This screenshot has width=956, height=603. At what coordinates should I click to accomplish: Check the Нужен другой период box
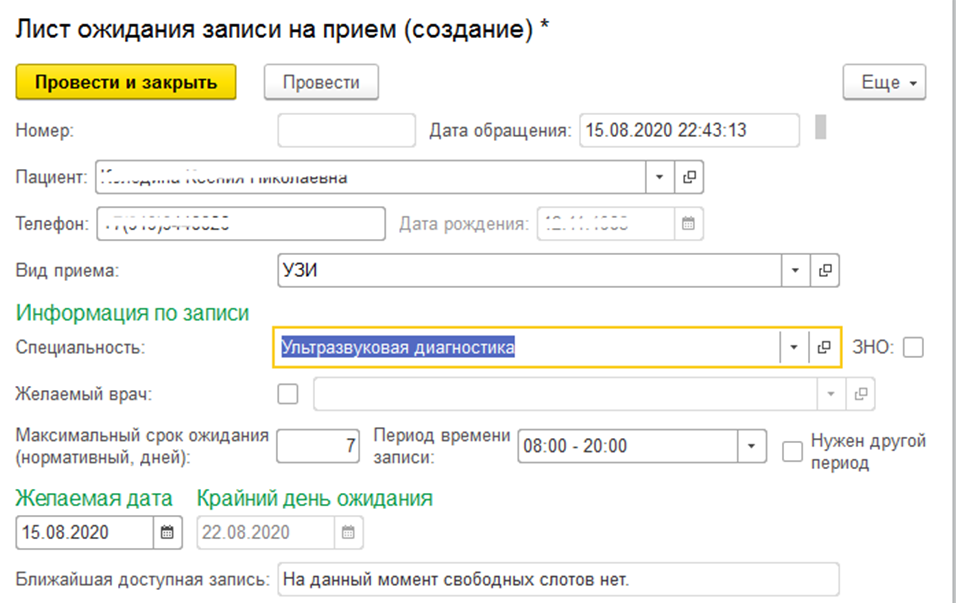(792, 451)
